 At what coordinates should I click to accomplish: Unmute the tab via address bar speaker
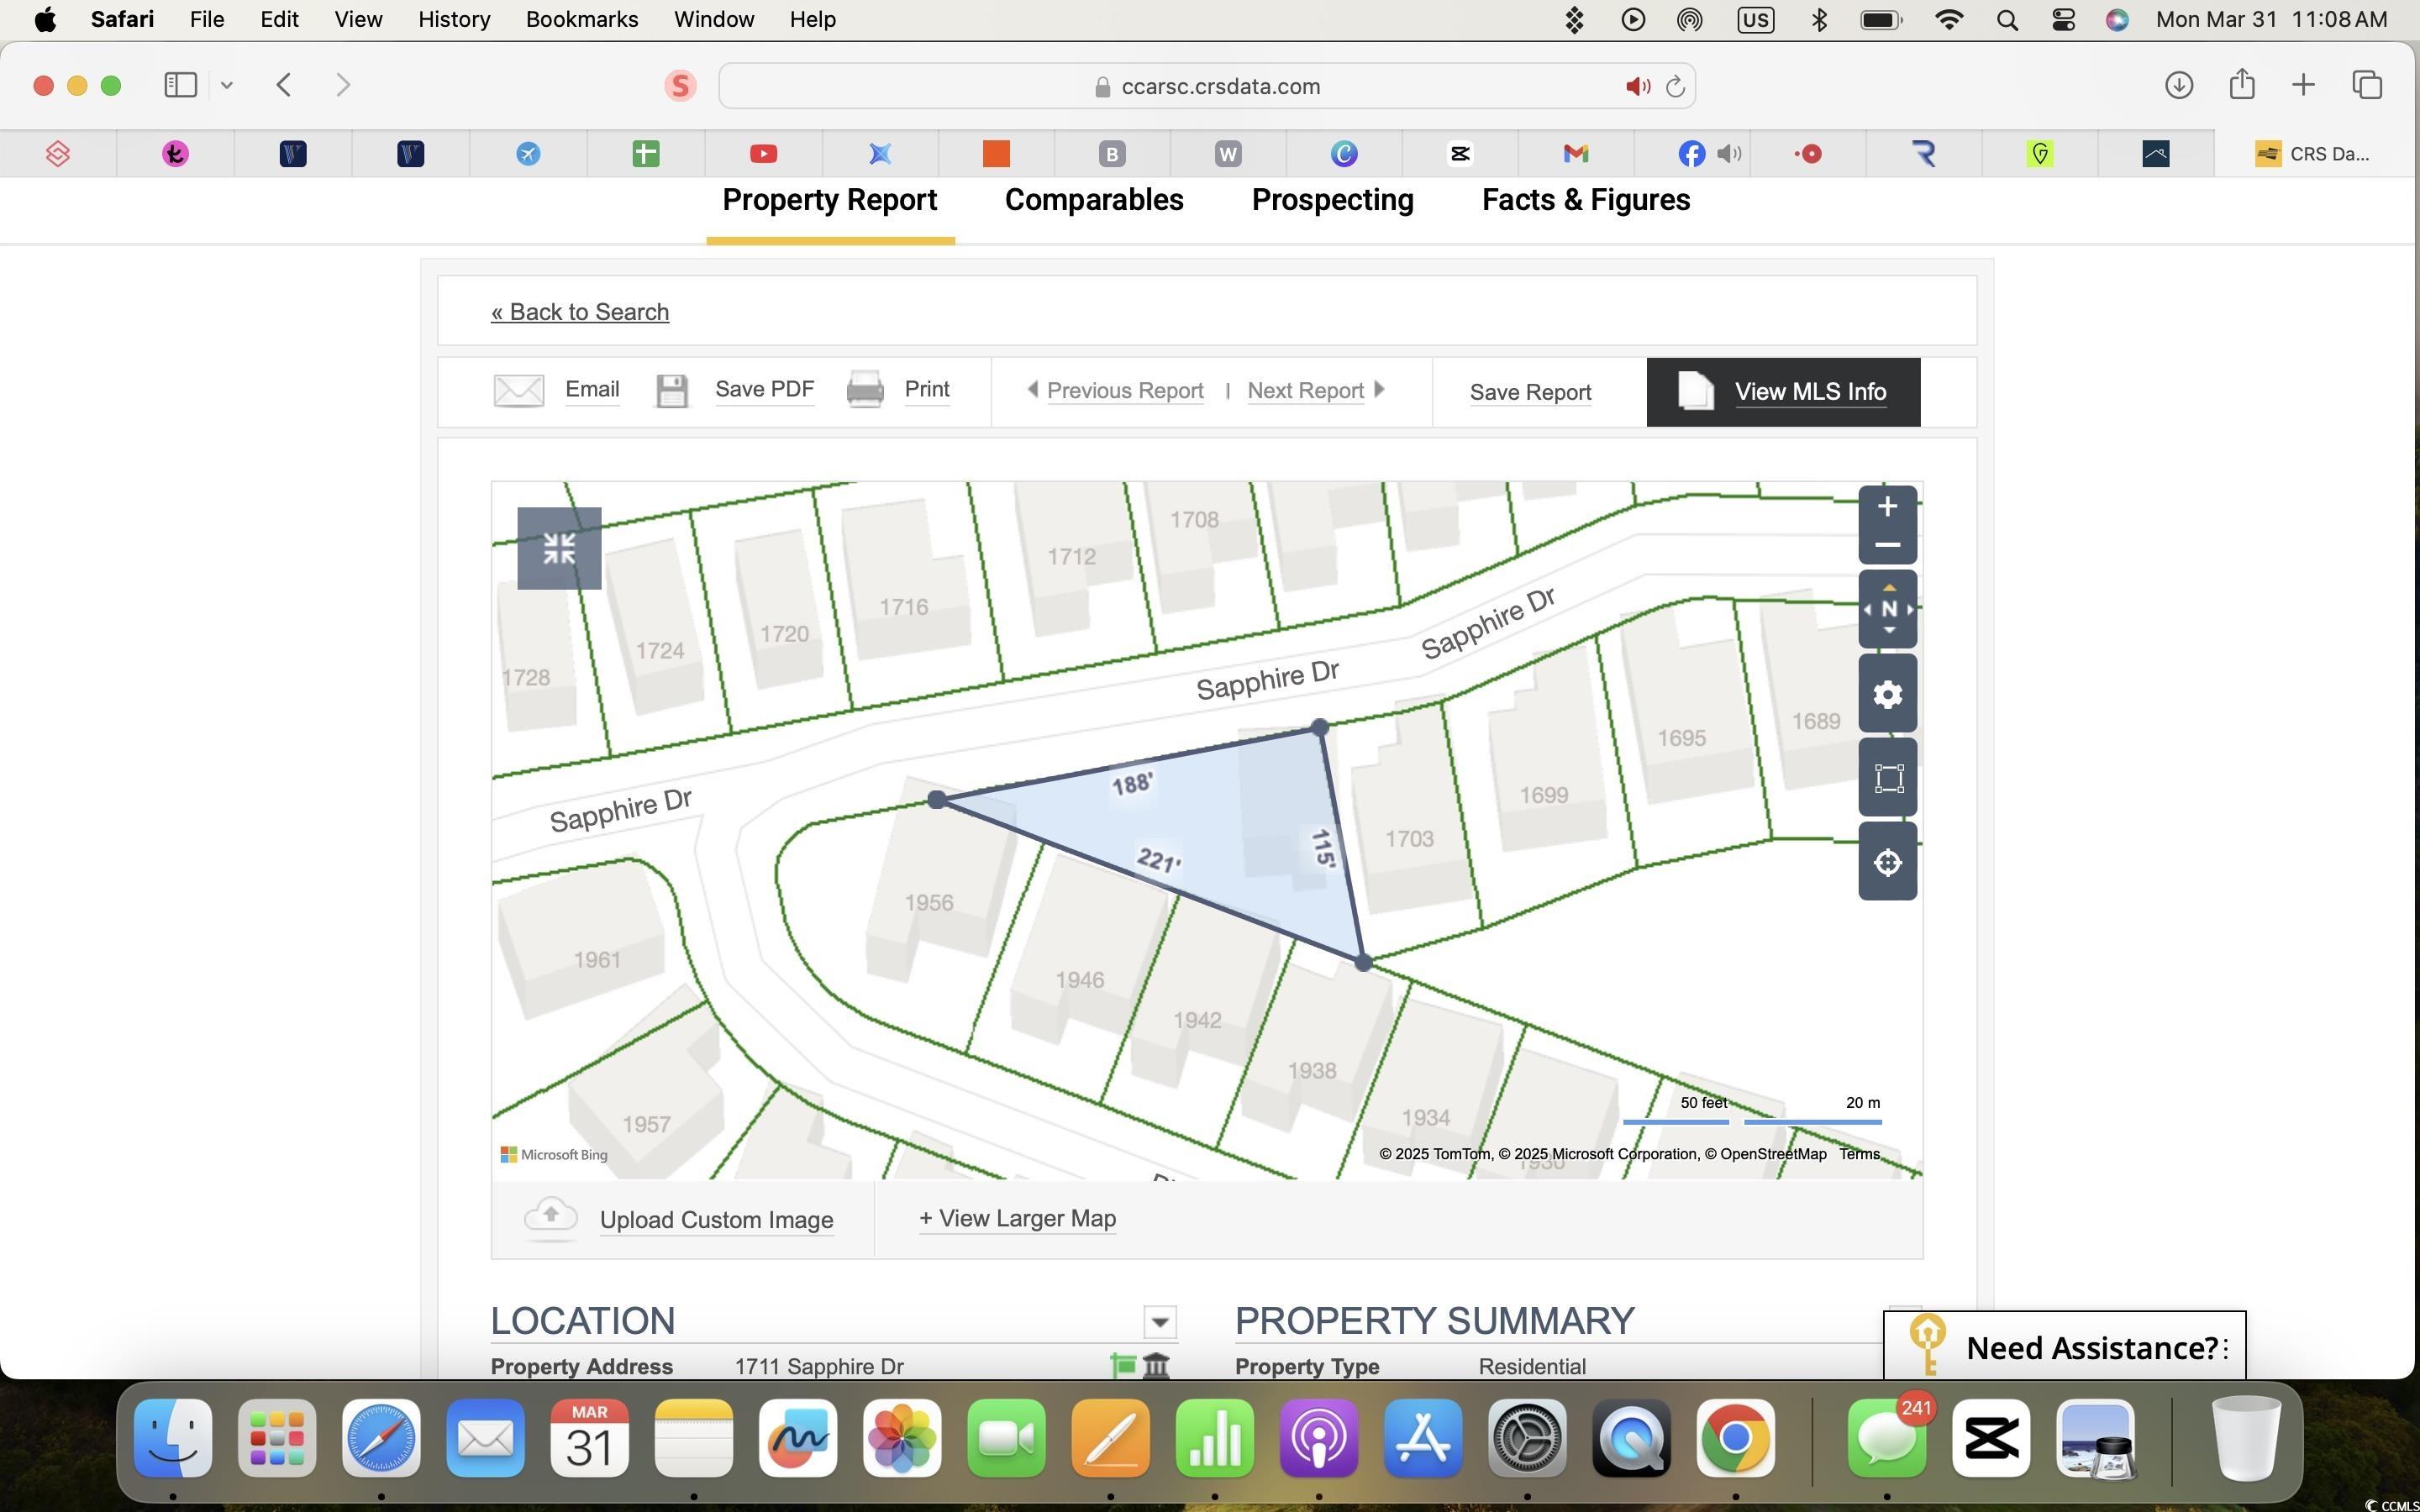(x=1637, y=87)
